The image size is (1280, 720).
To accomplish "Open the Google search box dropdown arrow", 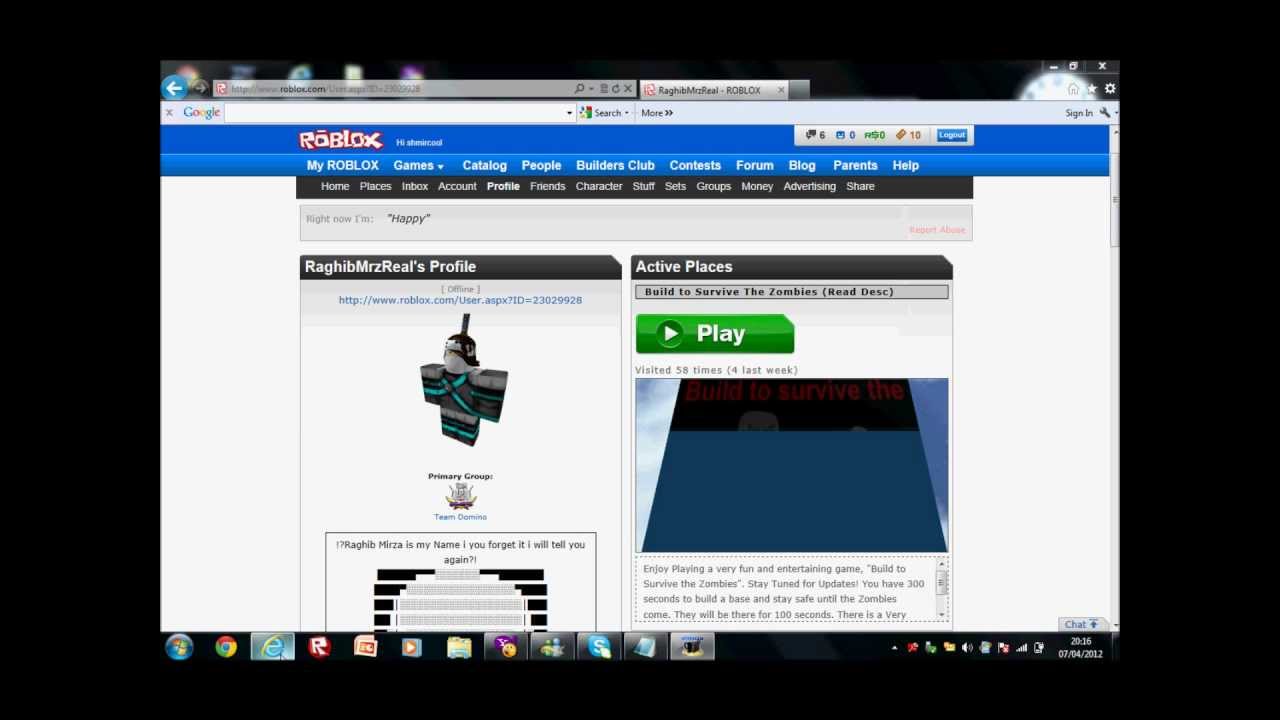I will (569, 113).
